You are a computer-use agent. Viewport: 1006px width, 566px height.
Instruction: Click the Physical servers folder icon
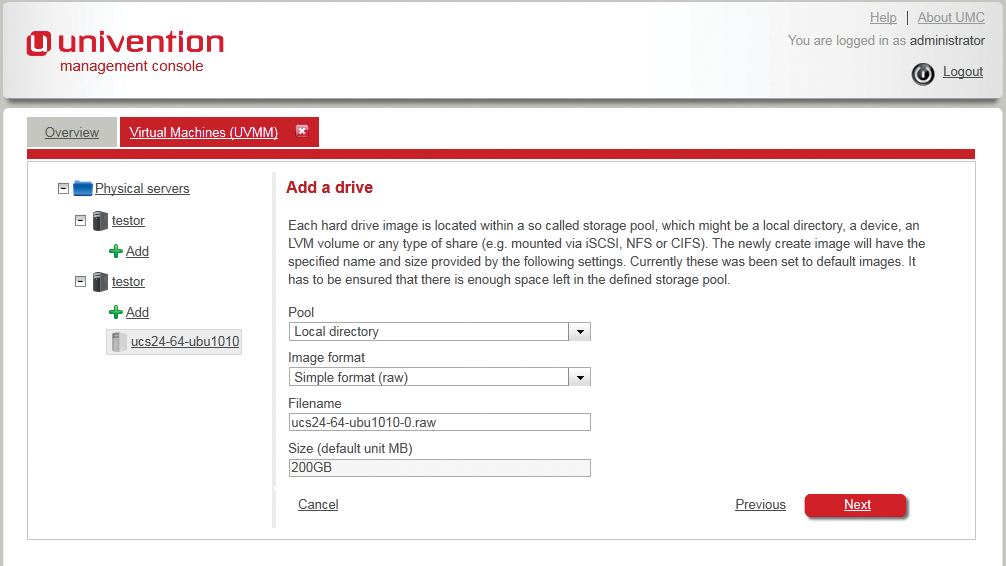click(83, 188)
